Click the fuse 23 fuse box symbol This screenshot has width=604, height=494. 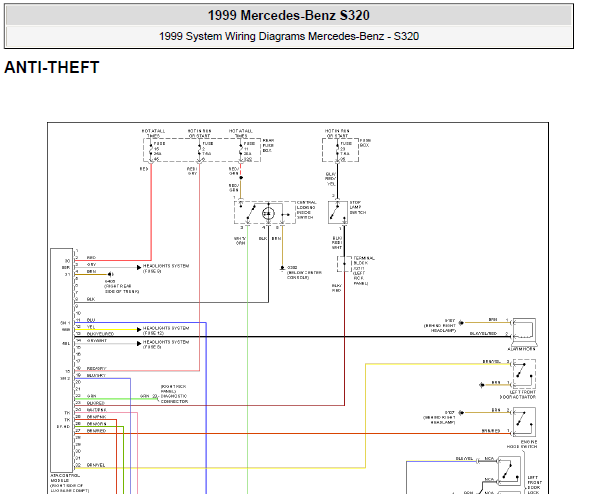tap(341, 150)
